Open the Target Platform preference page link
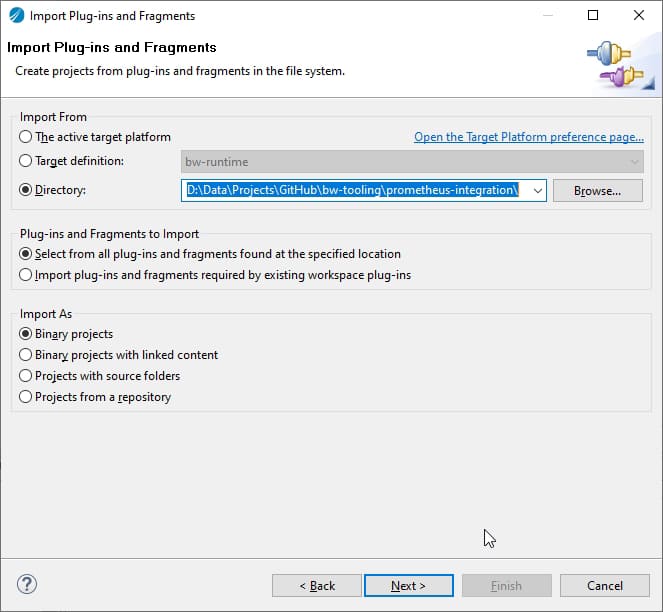The height and width of the screenshot is (612, 663). pyautogui.click(x=528, y=137)
